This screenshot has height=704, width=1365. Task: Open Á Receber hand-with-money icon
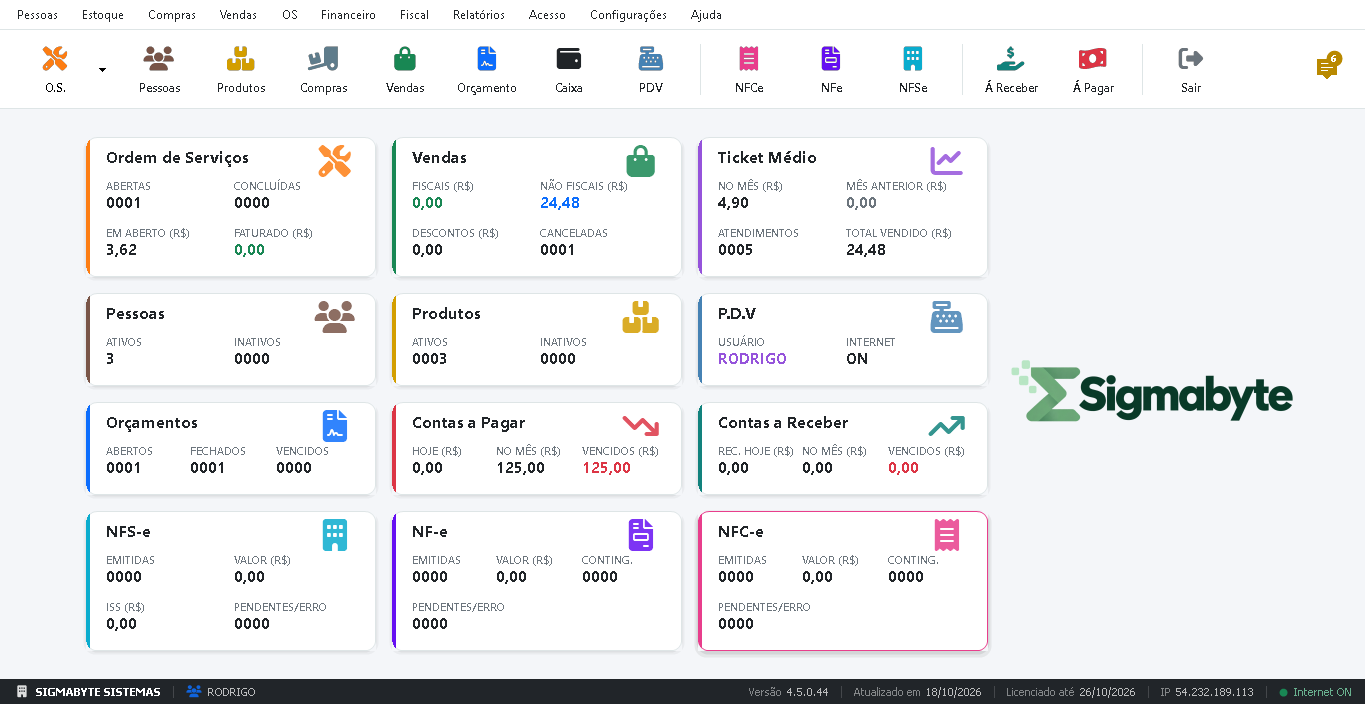[1011, 59]
